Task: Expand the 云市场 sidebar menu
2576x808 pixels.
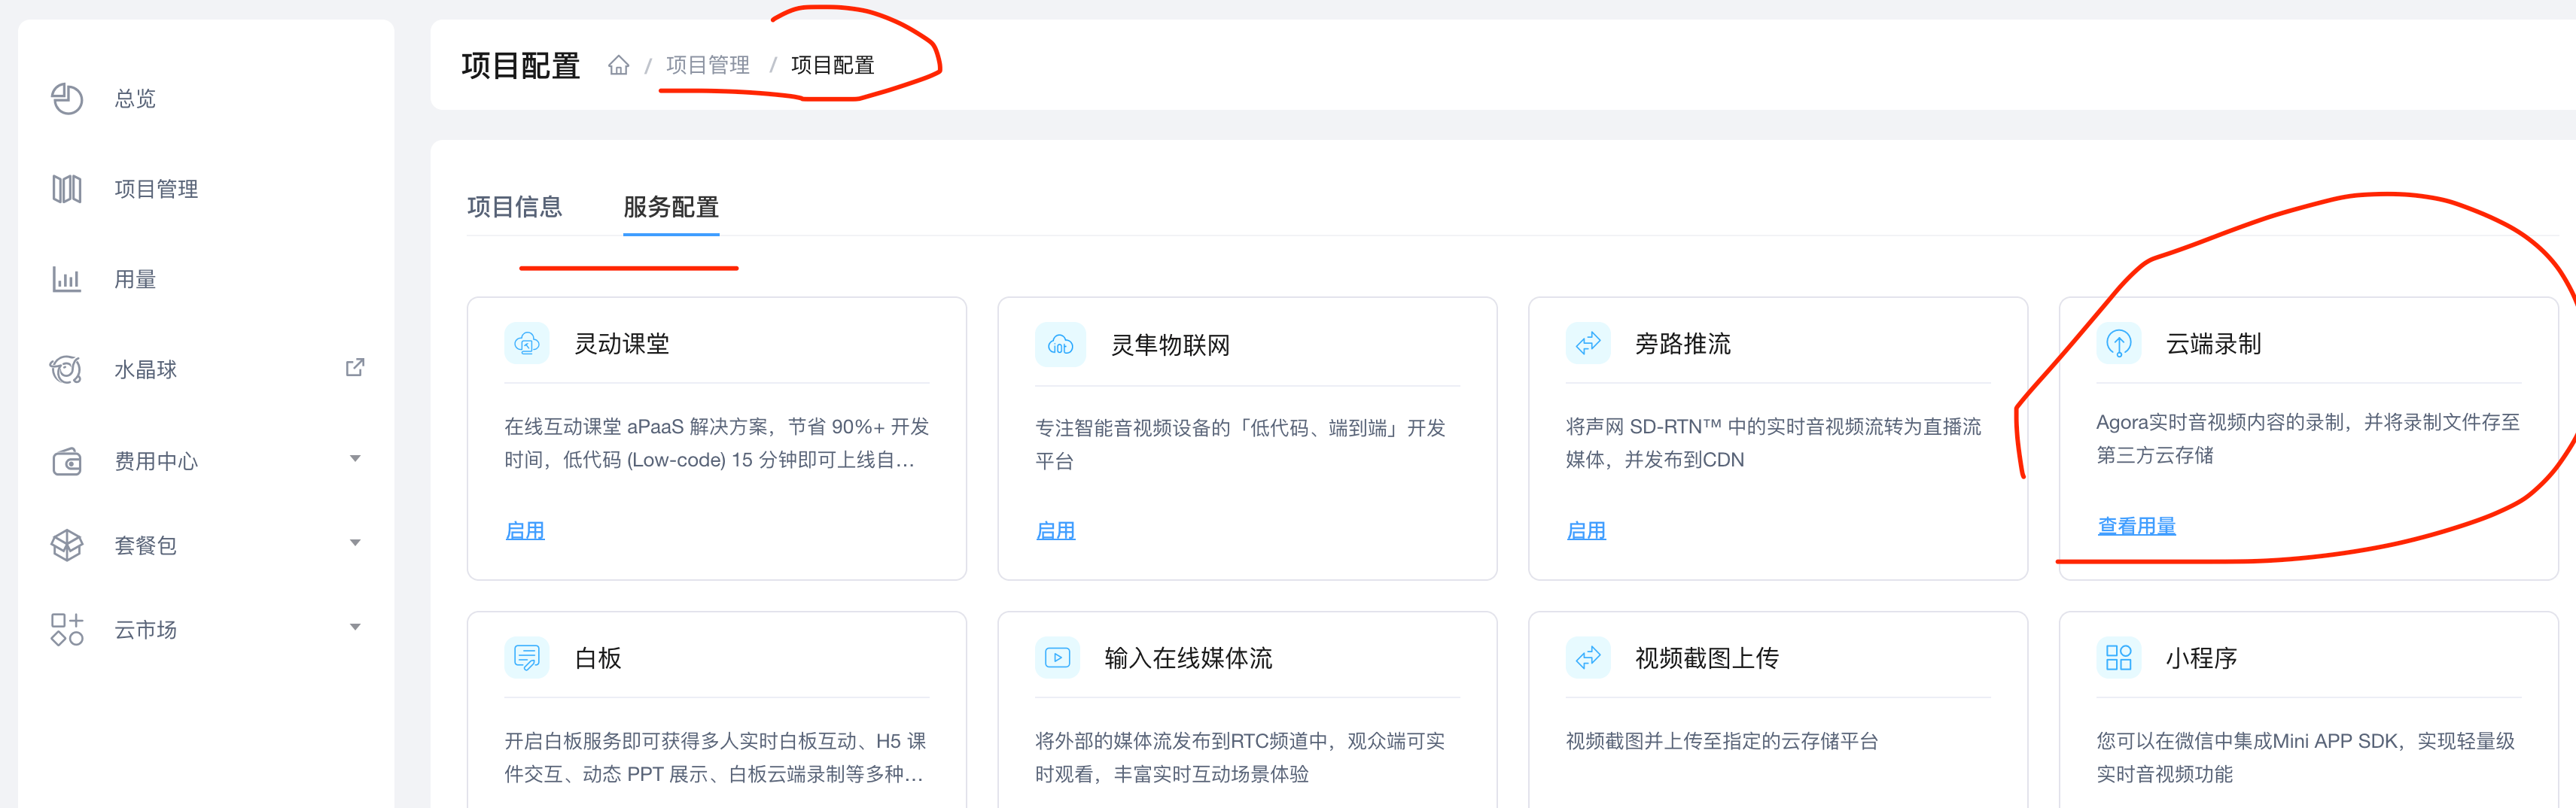Action: point(354,627)
